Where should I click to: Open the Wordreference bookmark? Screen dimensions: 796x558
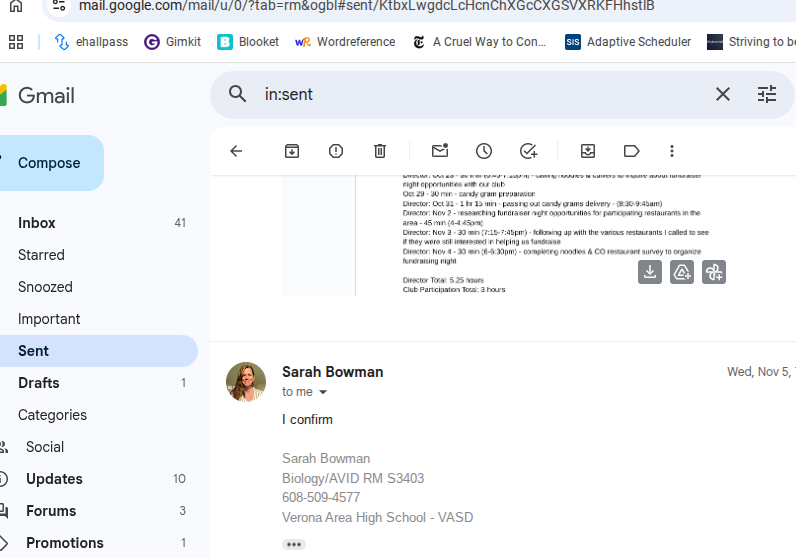345,42
